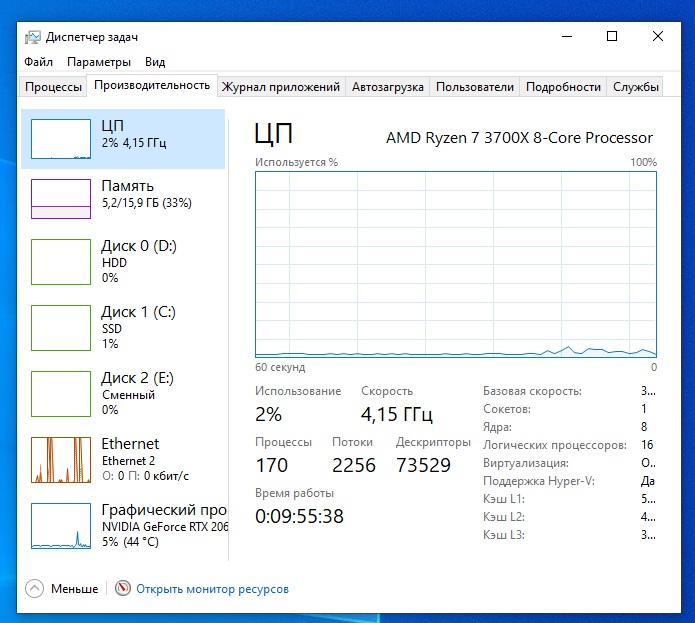Image resolution: width=695 pixels, height=623 pixels.
Task: Click the '0:09:55:38' uptime value
Action: coord(299,516)
